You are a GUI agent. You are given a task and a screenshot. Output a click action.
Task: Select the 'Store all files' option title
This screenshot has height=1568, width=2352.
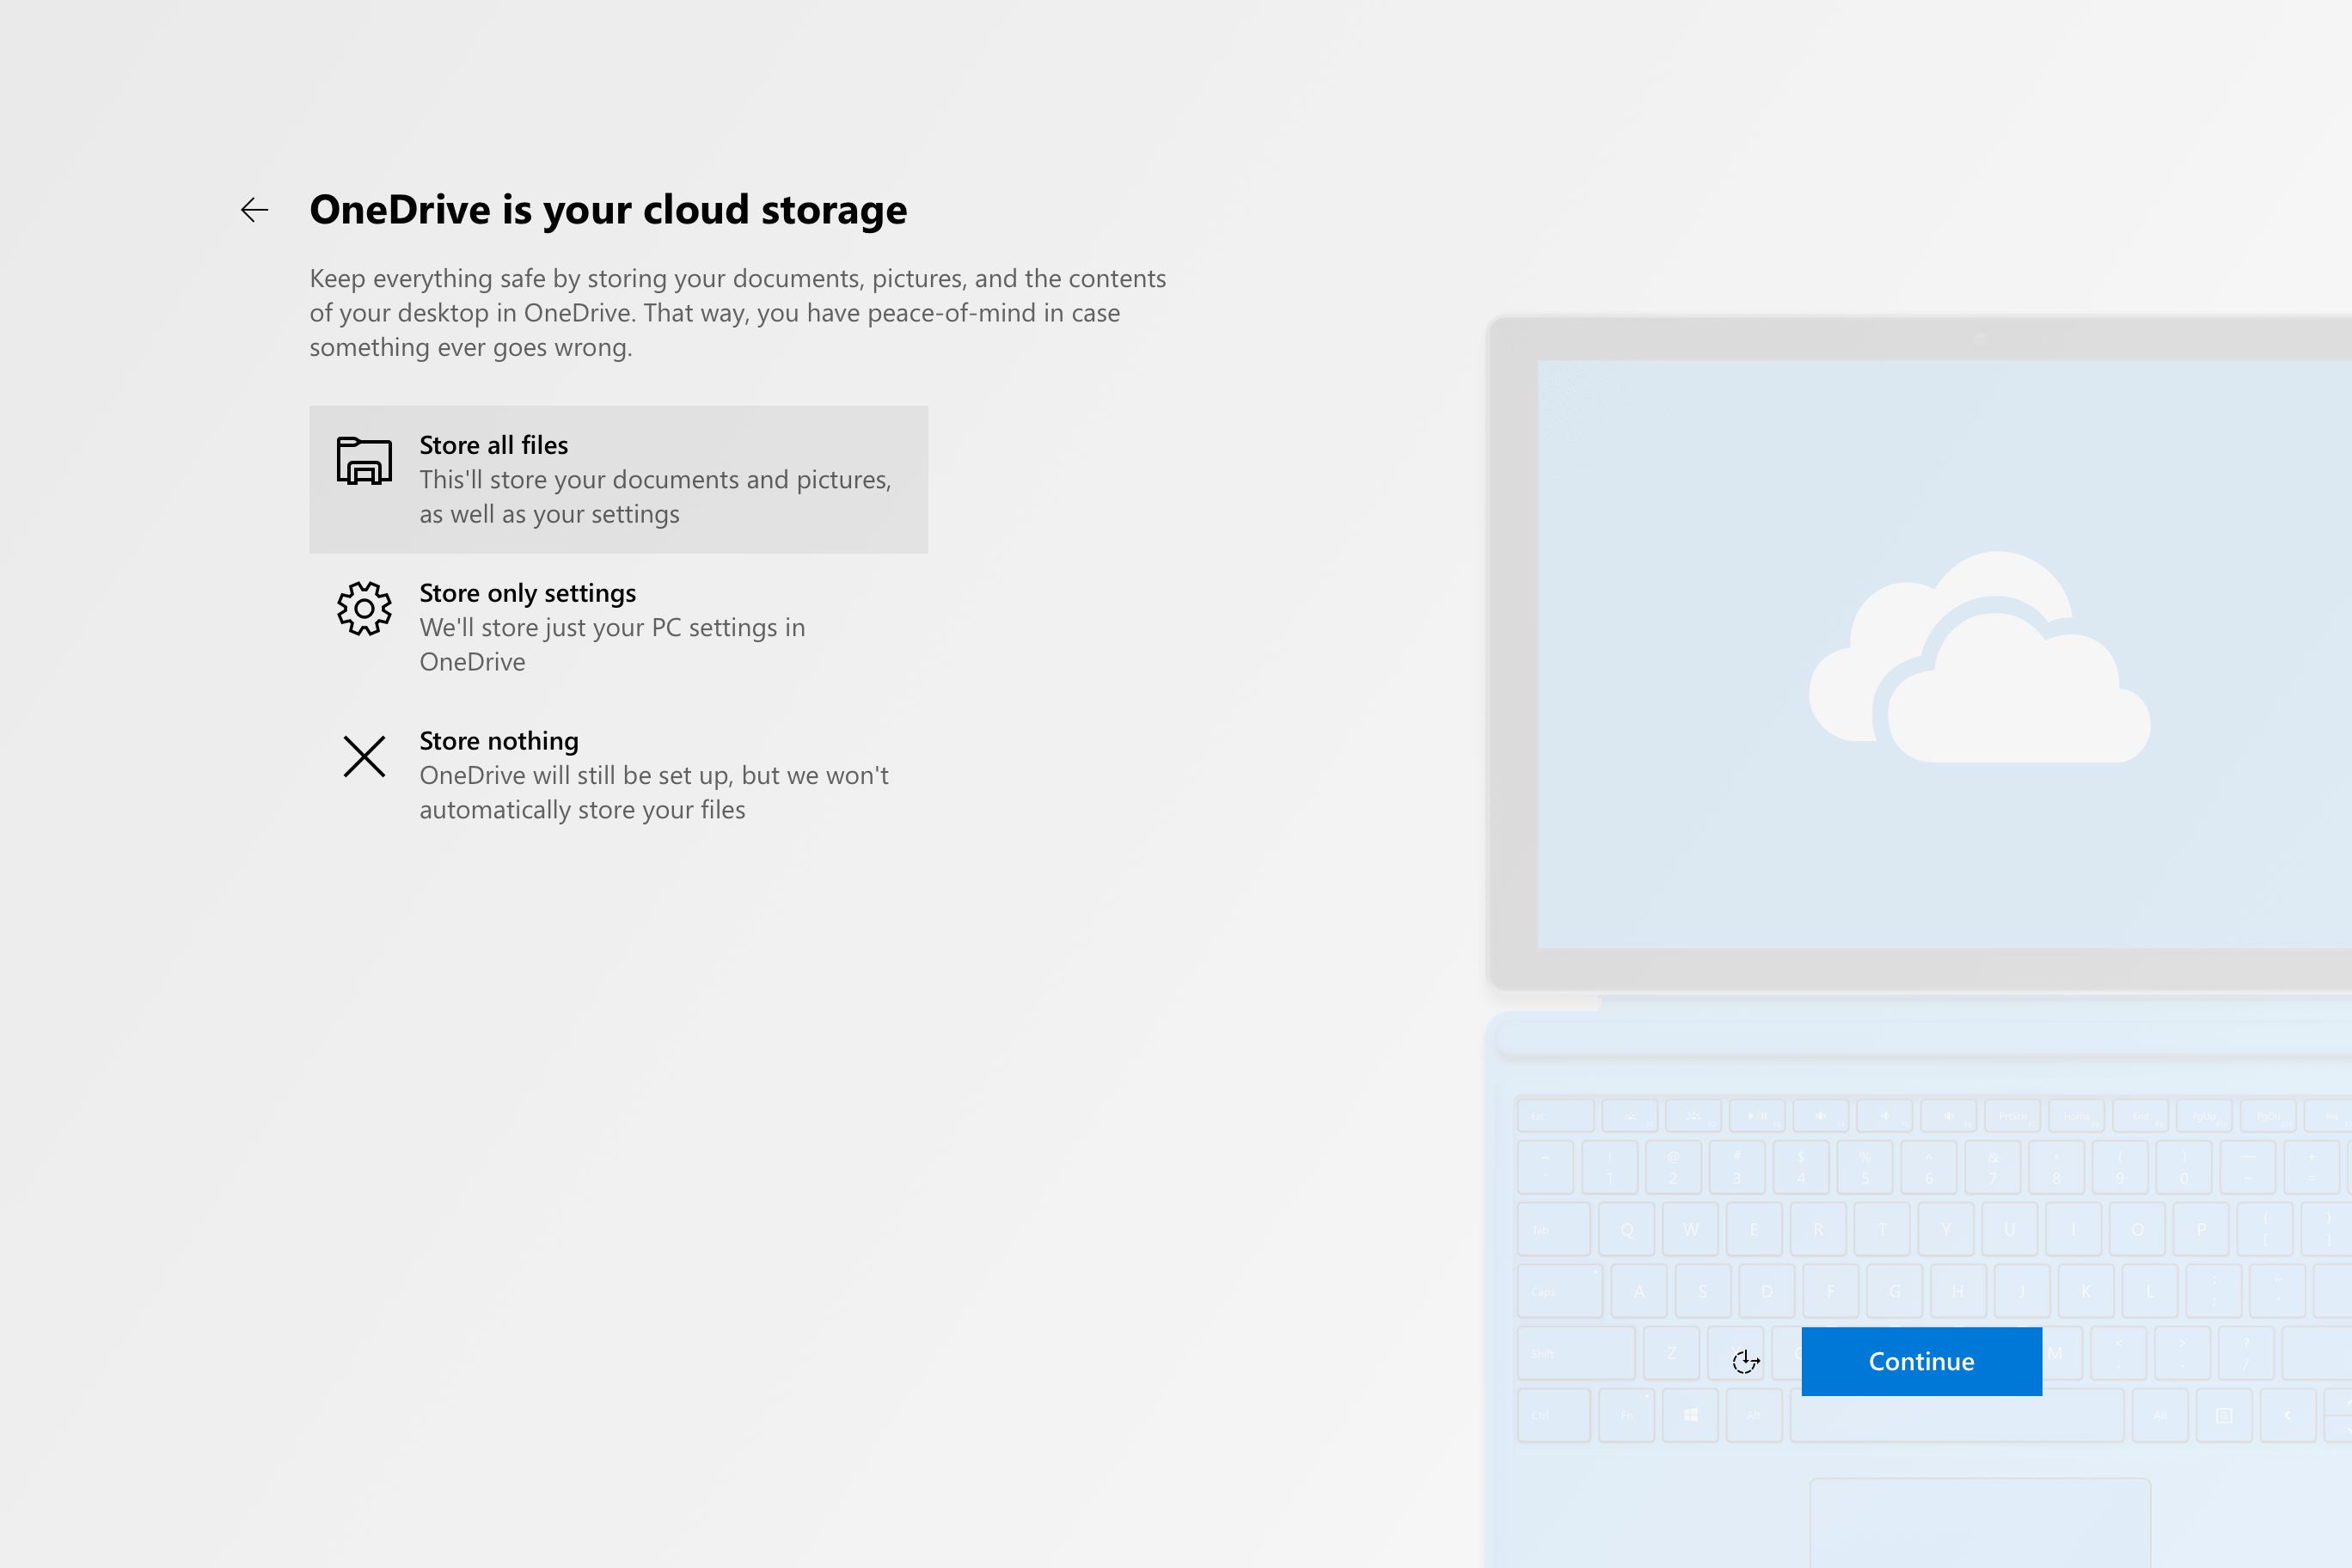pyautogui.click(x=493, y=445)
